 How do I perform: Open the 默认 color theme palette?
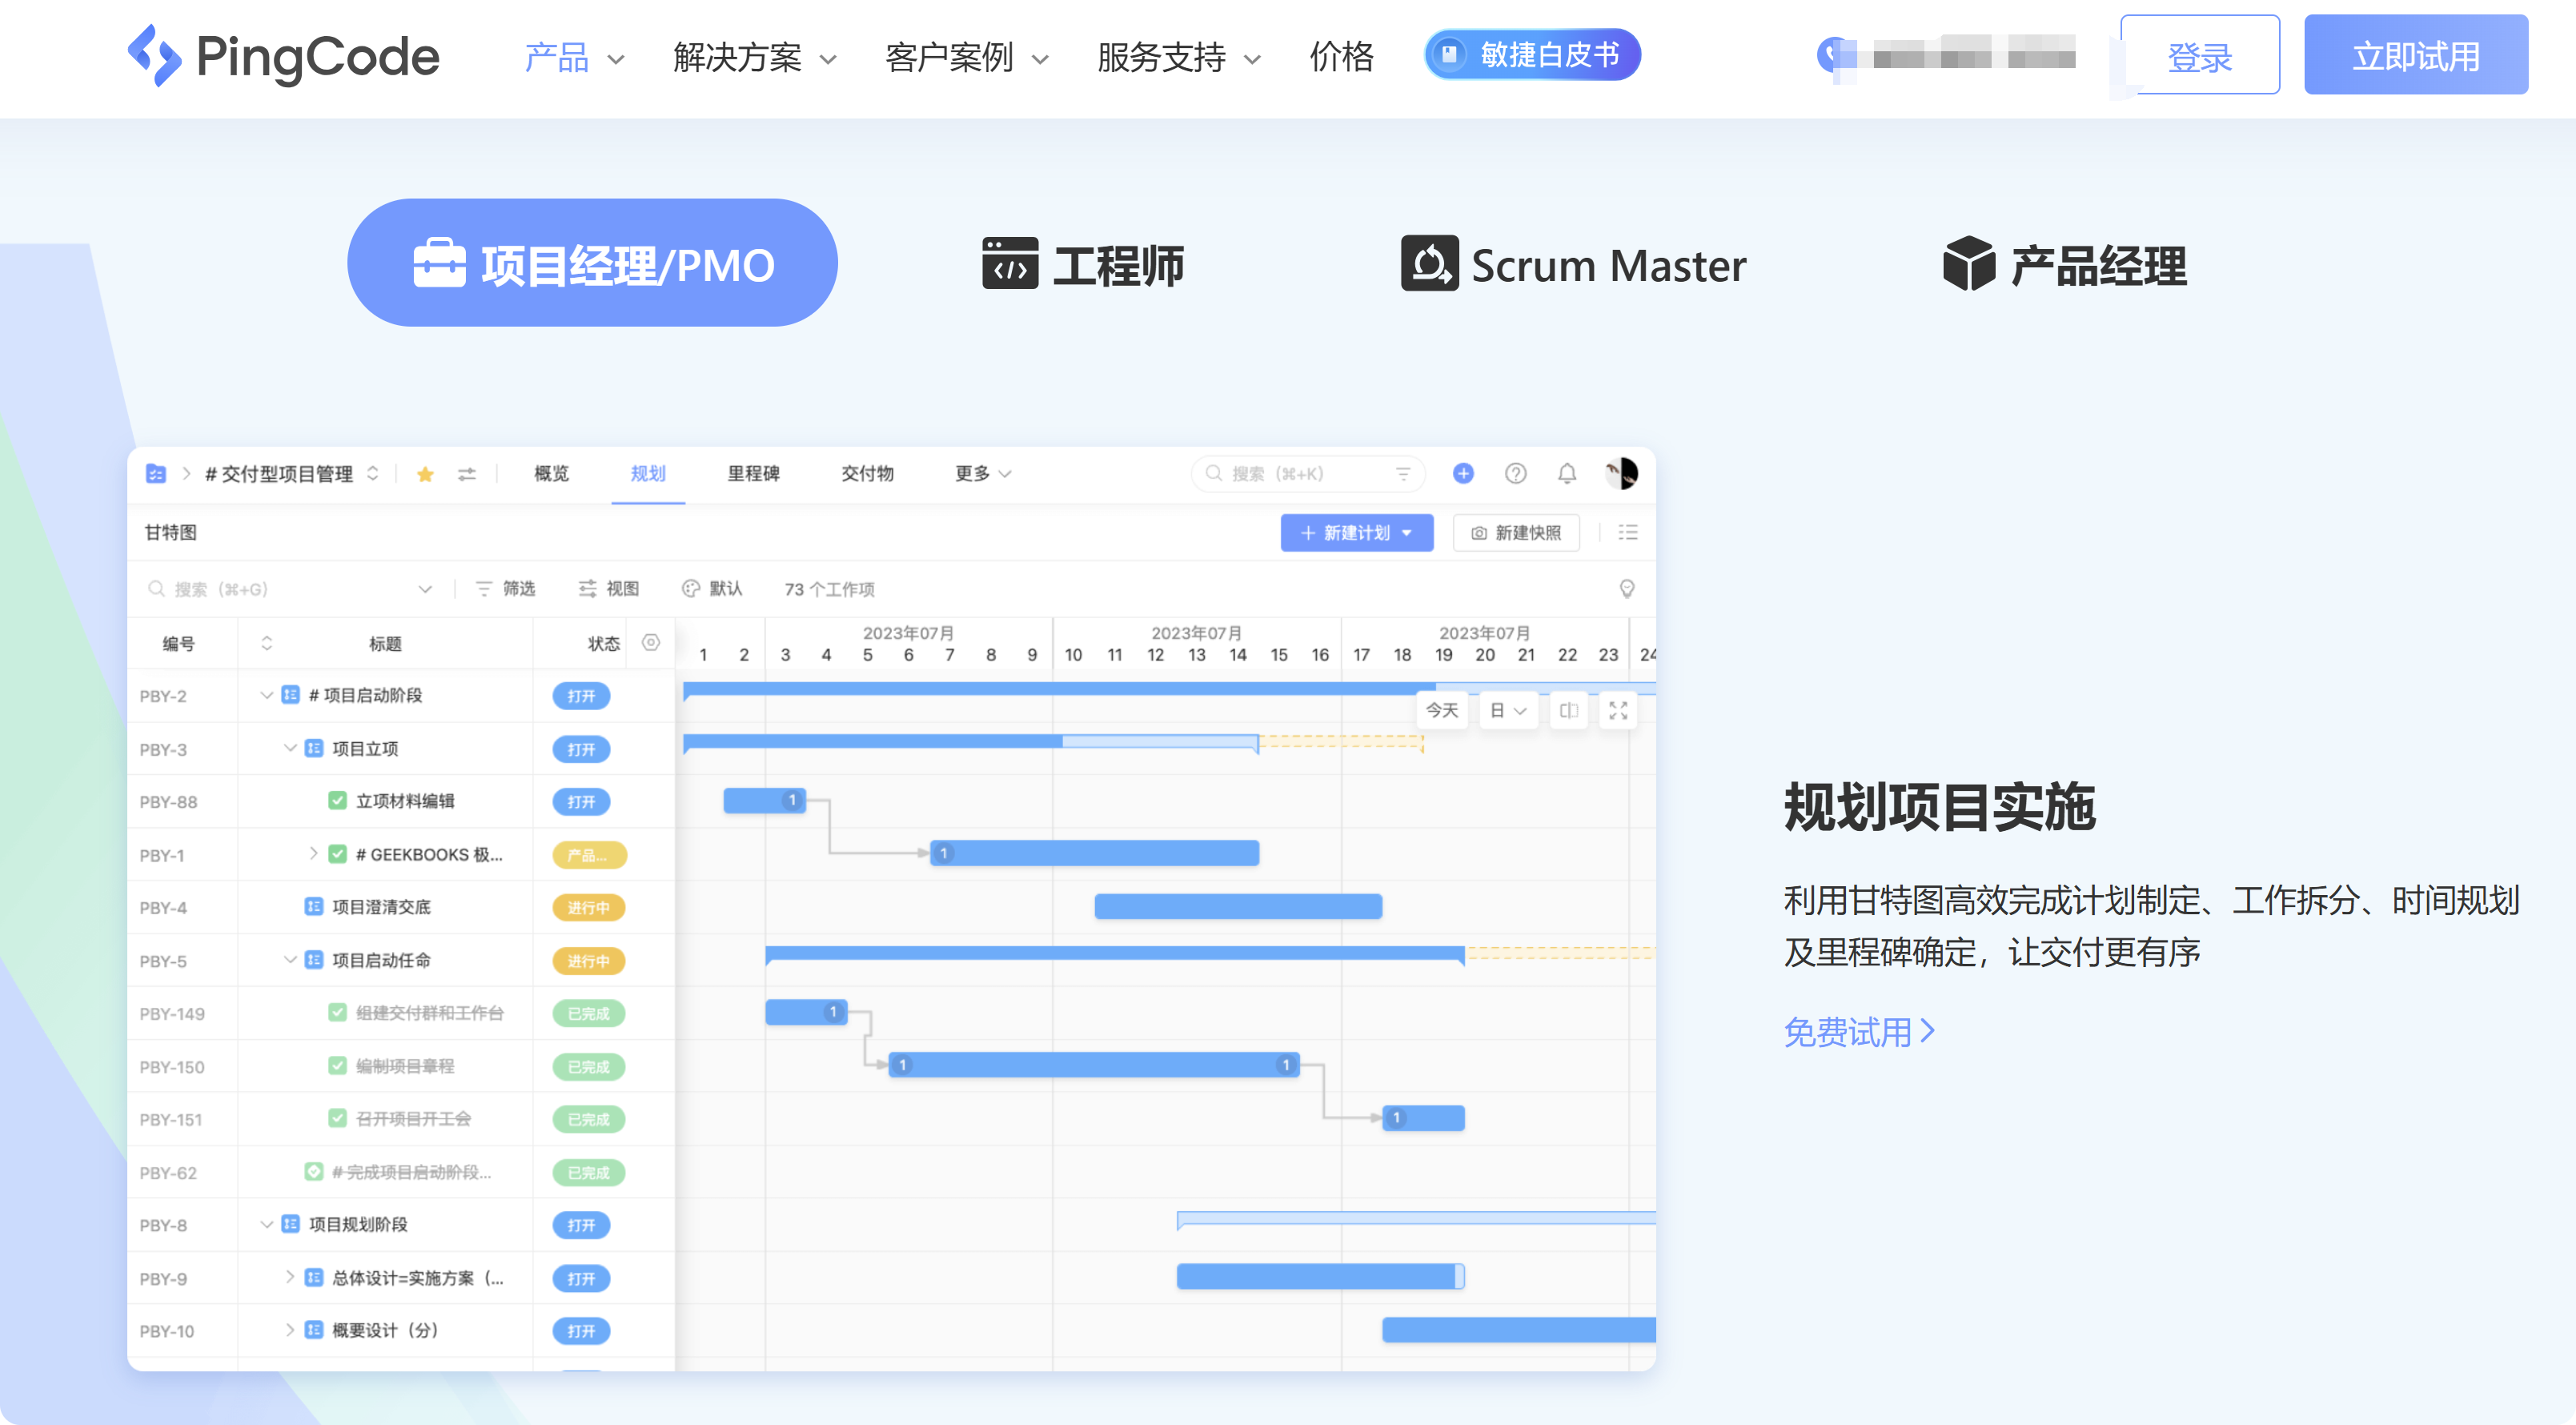click(692, 589)
